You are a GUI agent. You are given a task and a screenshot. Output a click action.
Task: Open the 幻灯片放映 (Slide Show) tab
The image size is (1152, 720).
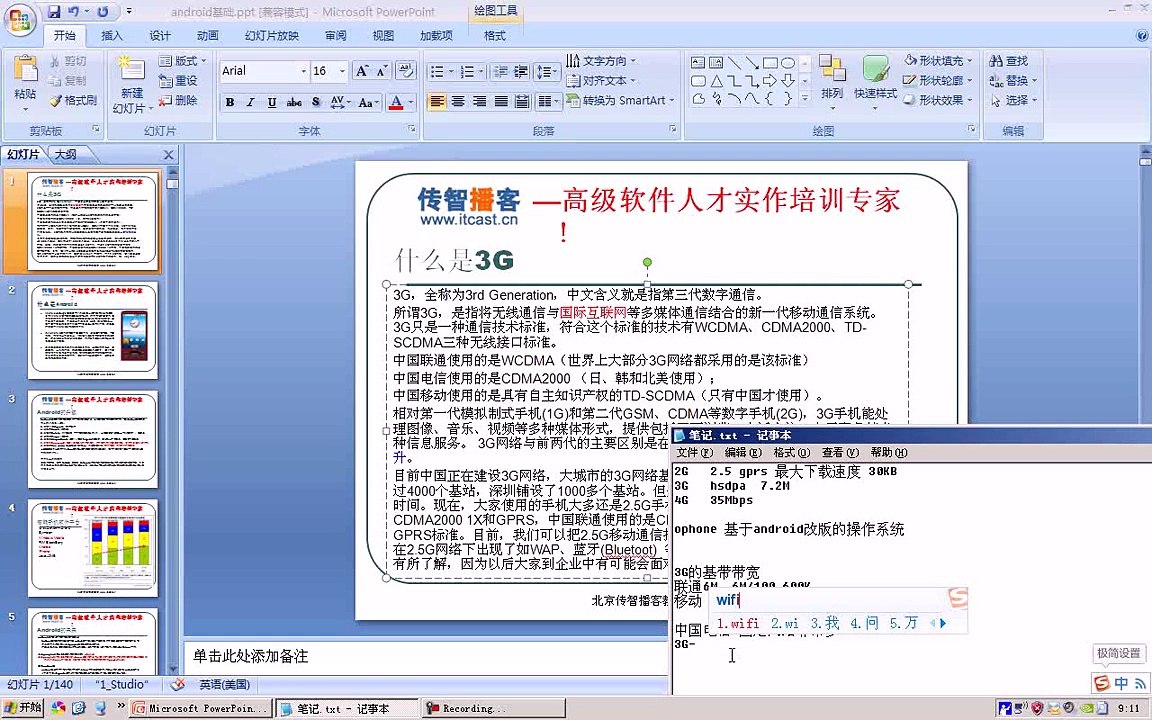272,35
